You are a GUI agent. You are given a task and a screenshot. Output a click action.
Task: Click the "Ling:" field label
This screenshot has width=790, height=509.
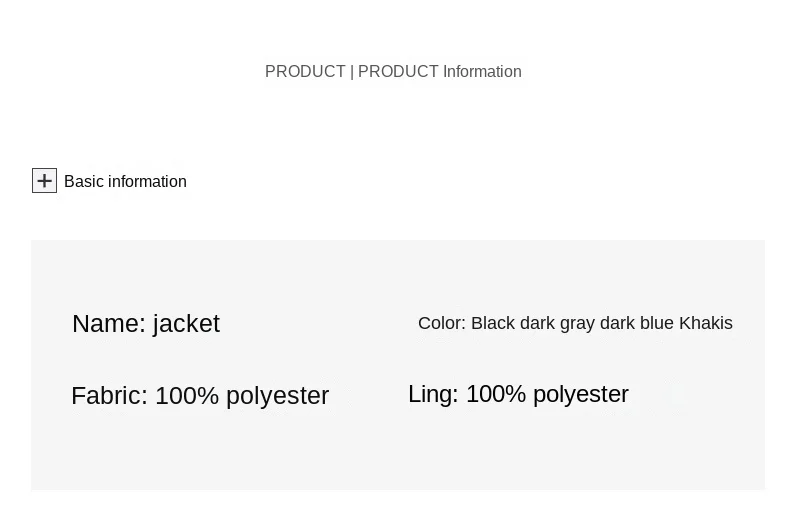[433, 394]
